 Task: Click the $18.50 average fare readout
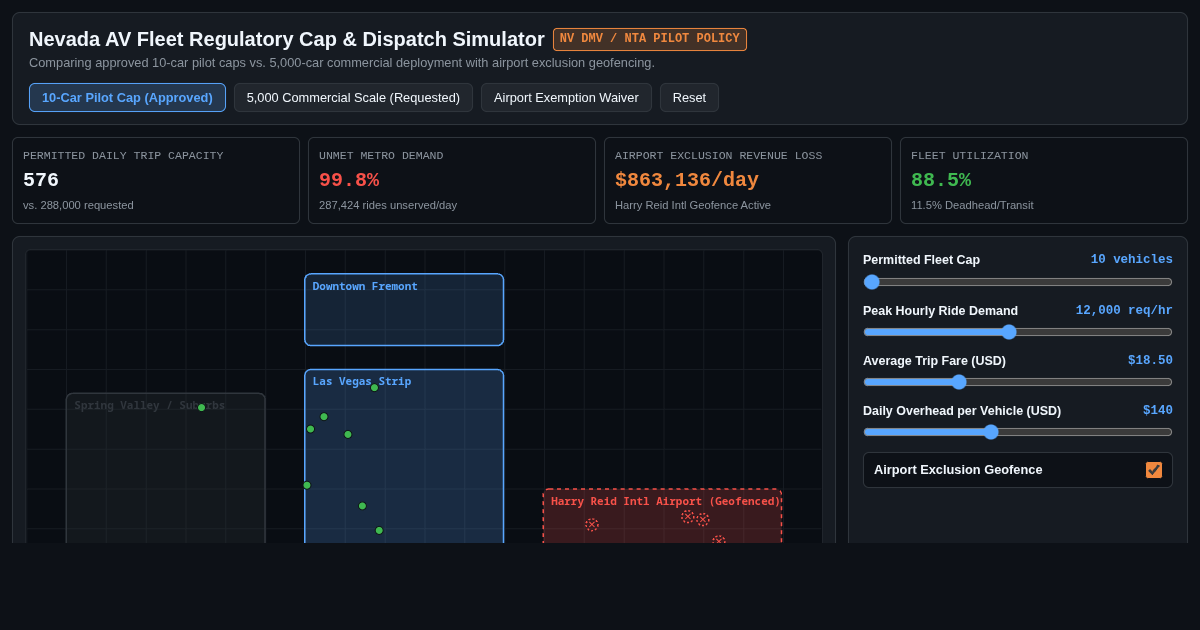tap(1150, 360)
